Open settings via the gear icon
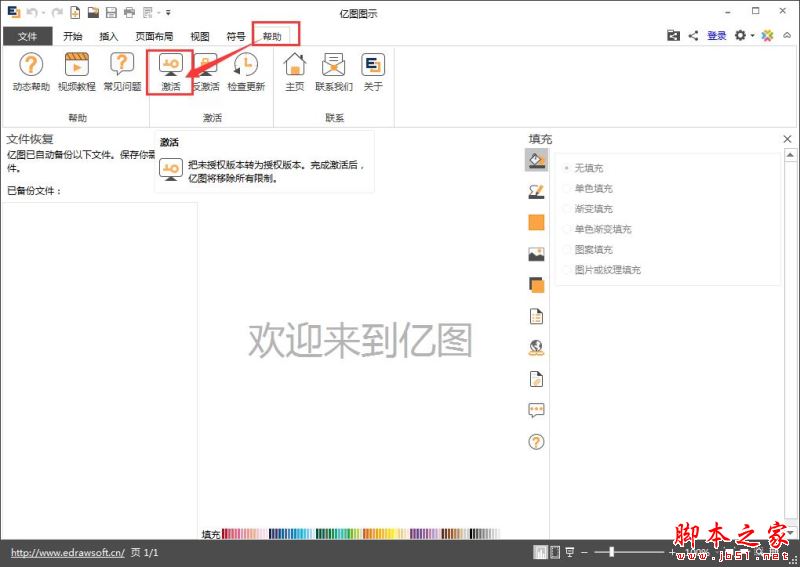This screenshot has width=800, height=567. pos(740,35)
